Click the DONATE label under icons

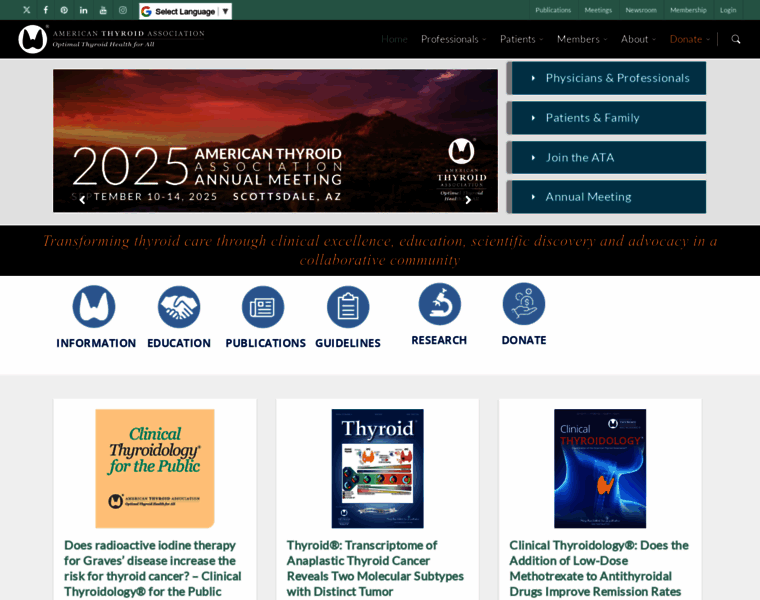524,340
